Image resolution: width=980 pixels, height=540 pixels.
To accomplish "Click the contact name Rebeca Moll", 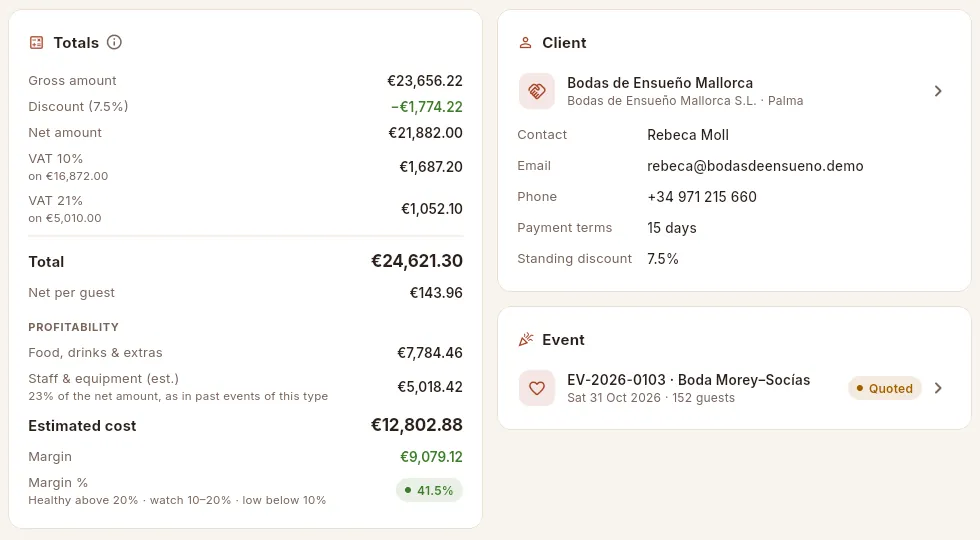I will click(688, 135).
